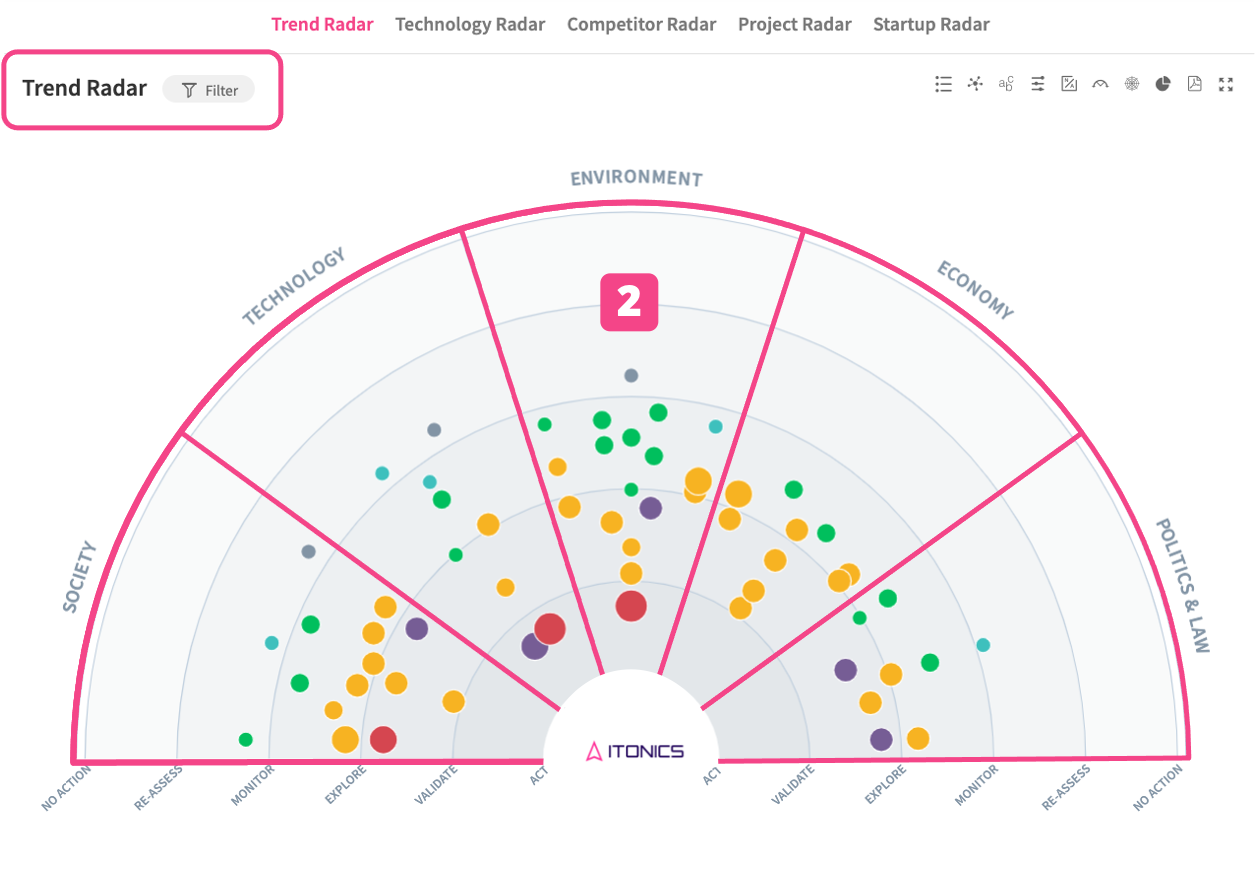Toggle the abc text labels icon

(1006, 85)
